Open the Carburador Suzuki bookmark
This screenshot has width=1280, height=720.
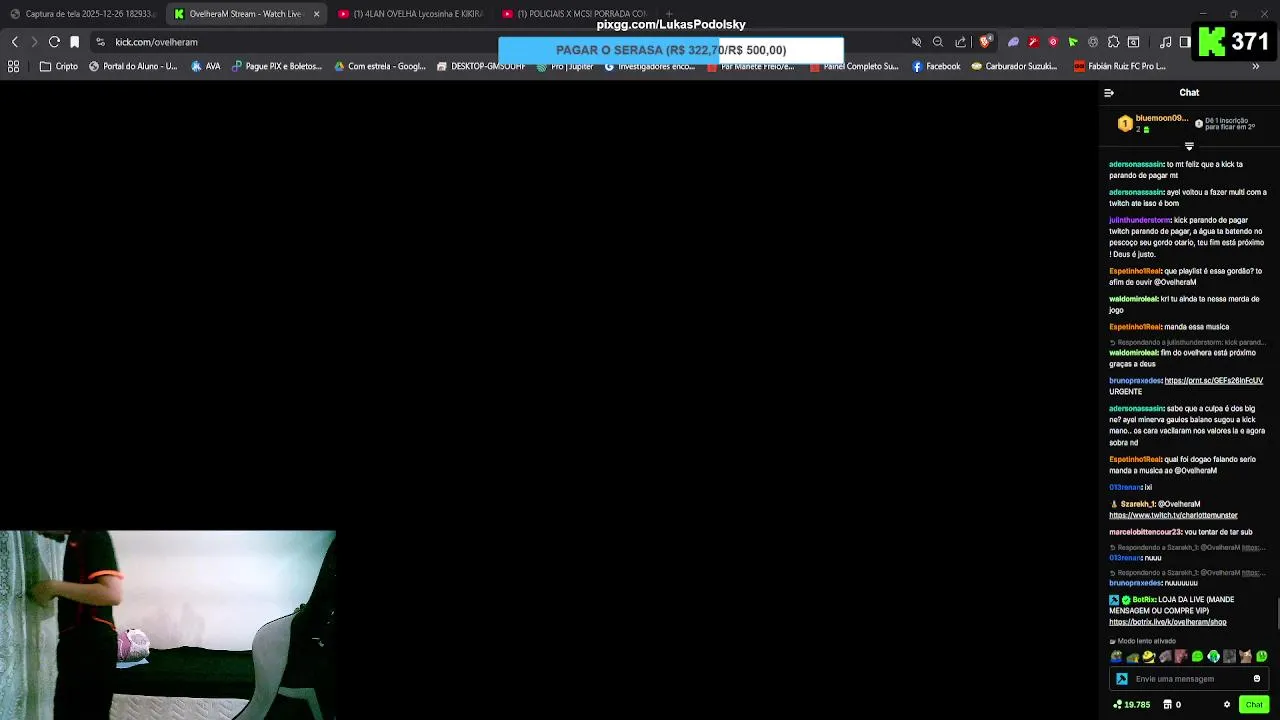1014,66
